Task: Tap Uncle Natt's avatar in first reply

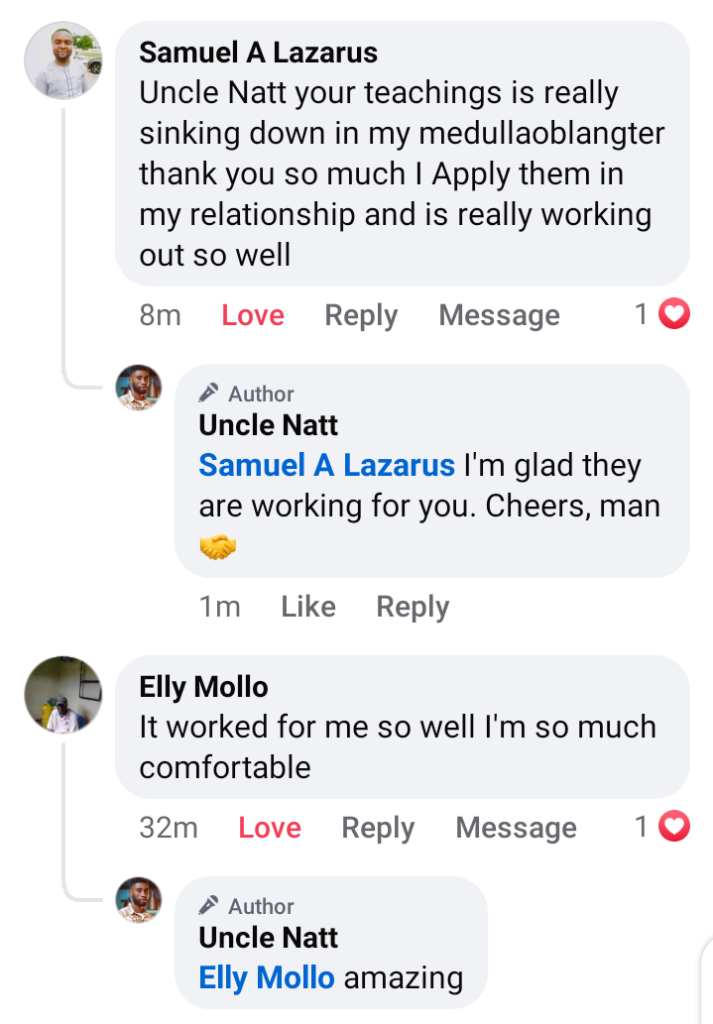Action: click(139, 387)
